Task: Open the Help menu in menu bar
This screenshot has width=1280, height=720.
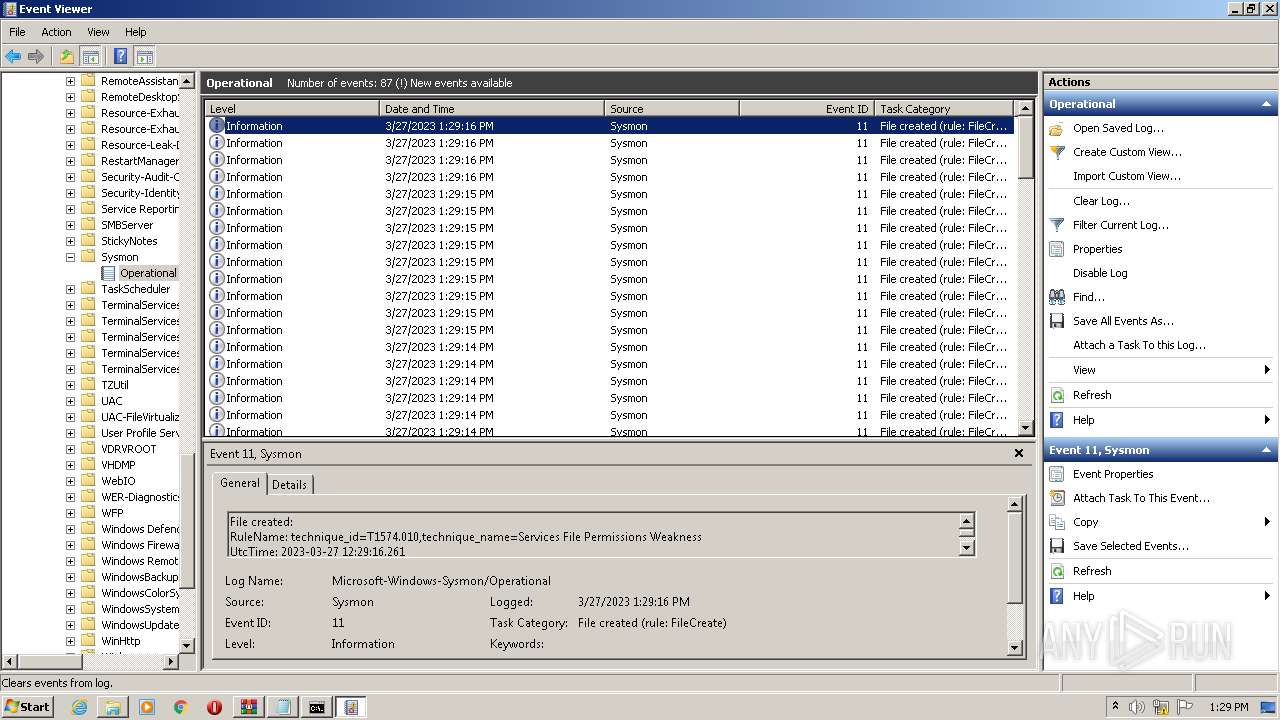Action: pos(136,32)
